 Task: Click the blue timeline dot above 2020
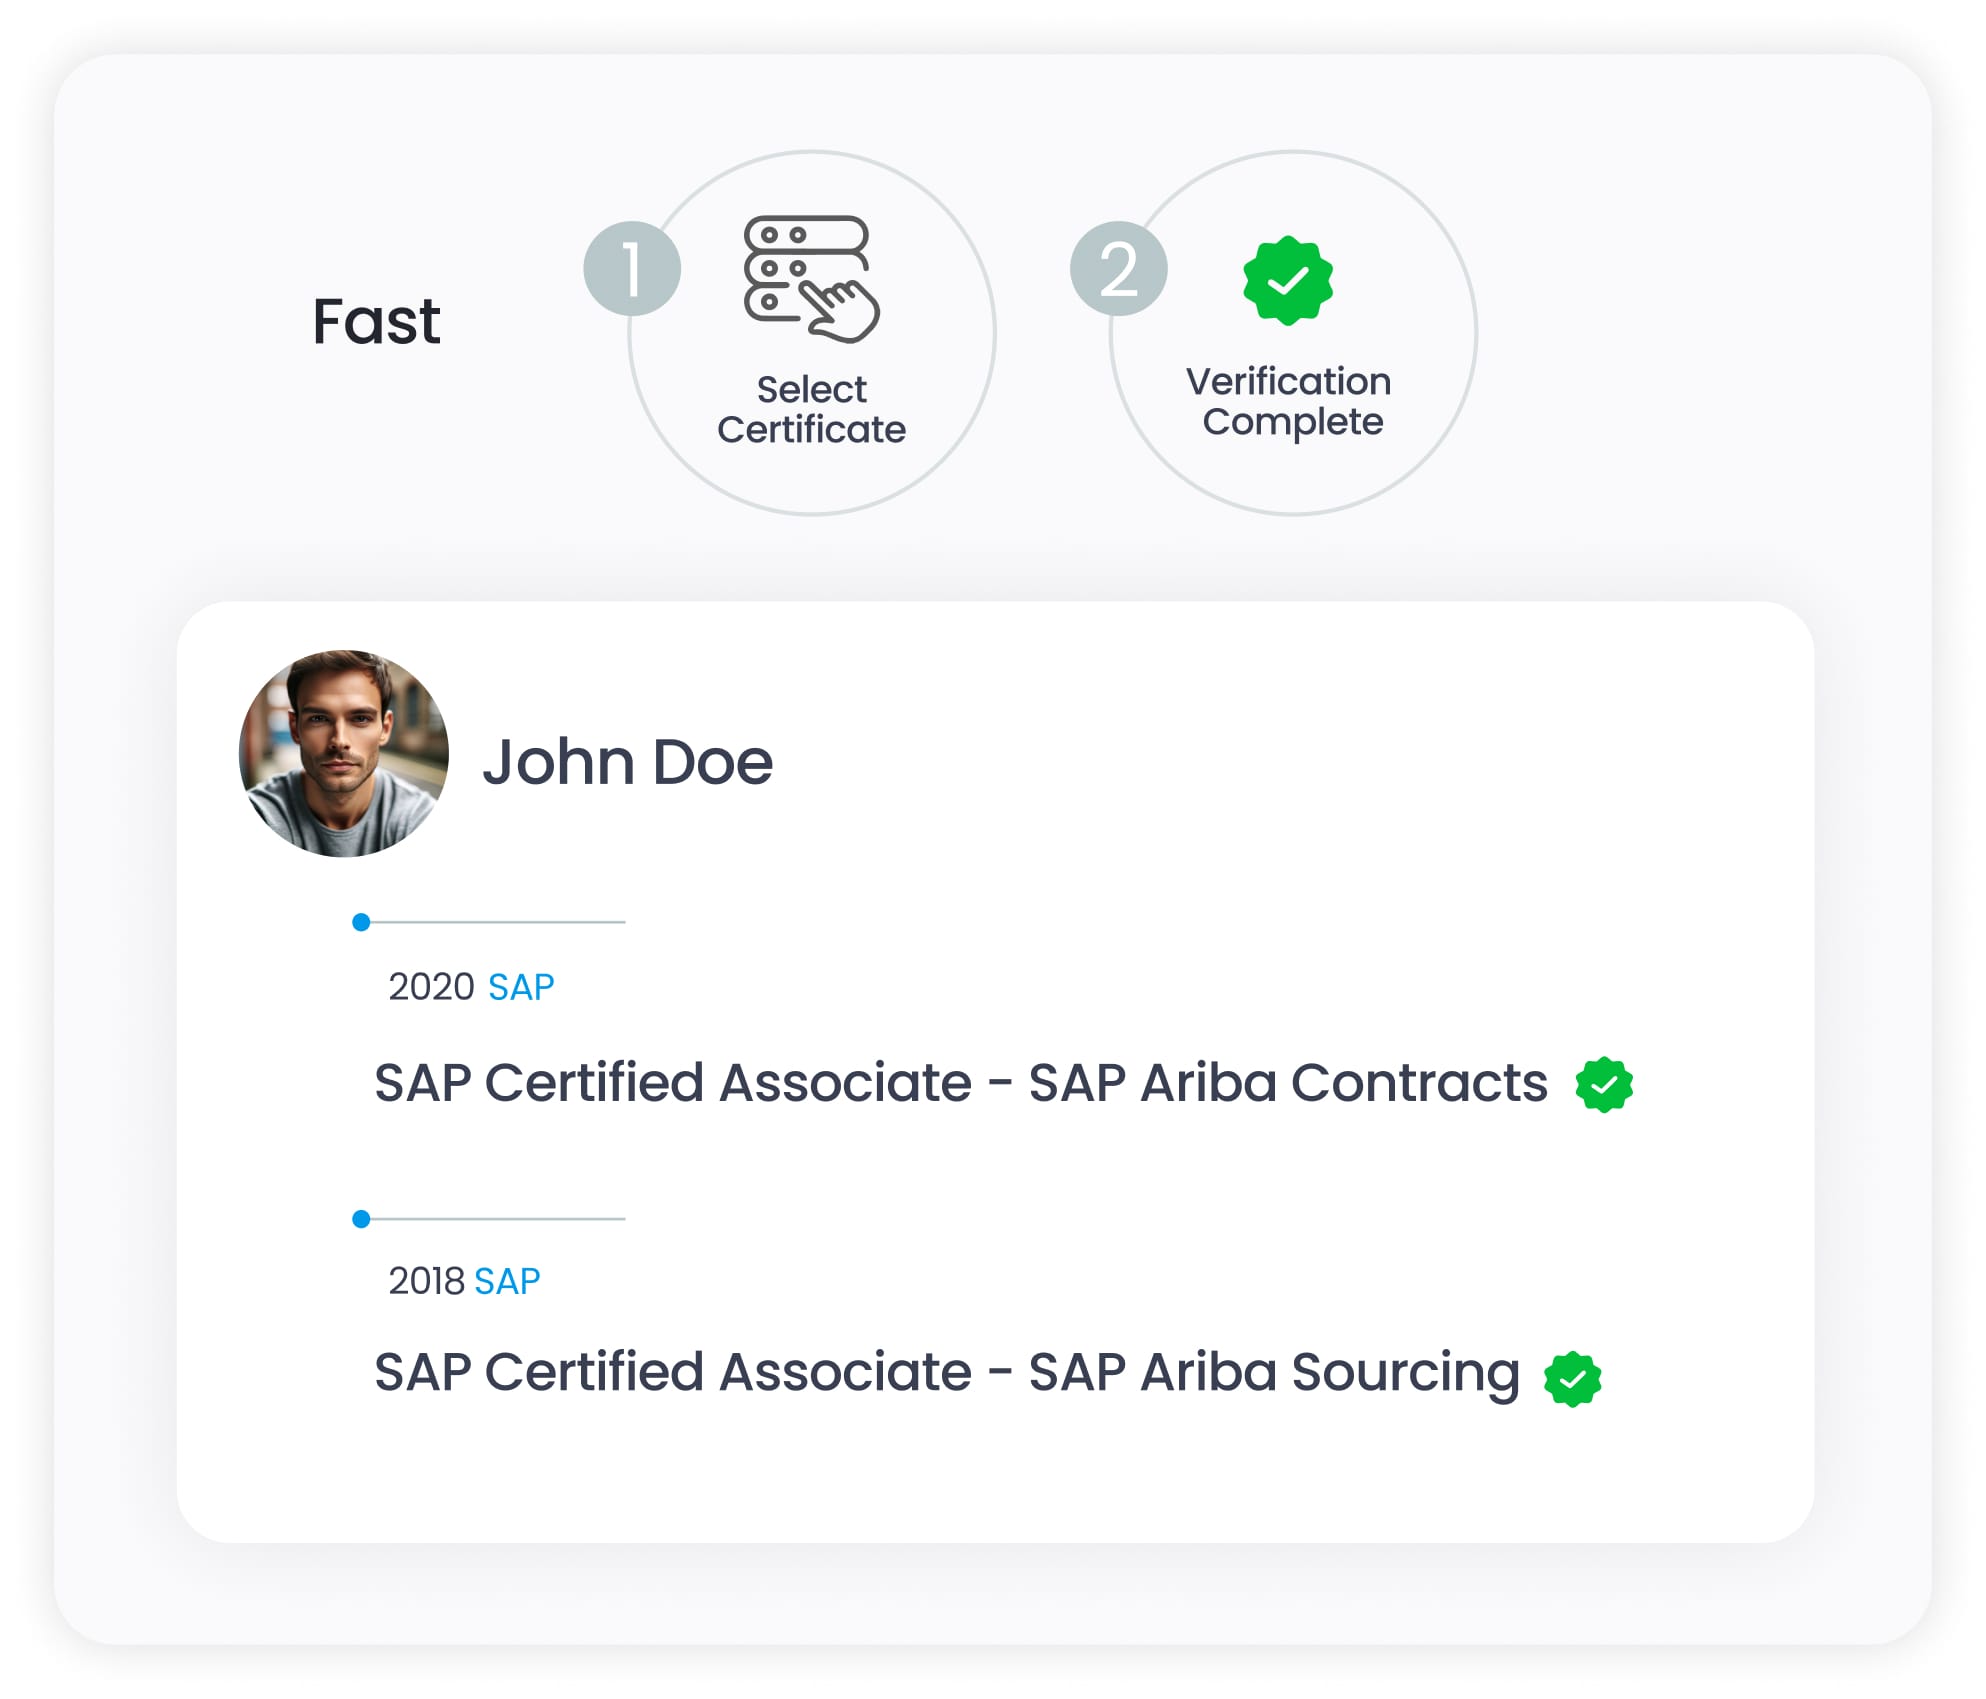pos(361,922)
